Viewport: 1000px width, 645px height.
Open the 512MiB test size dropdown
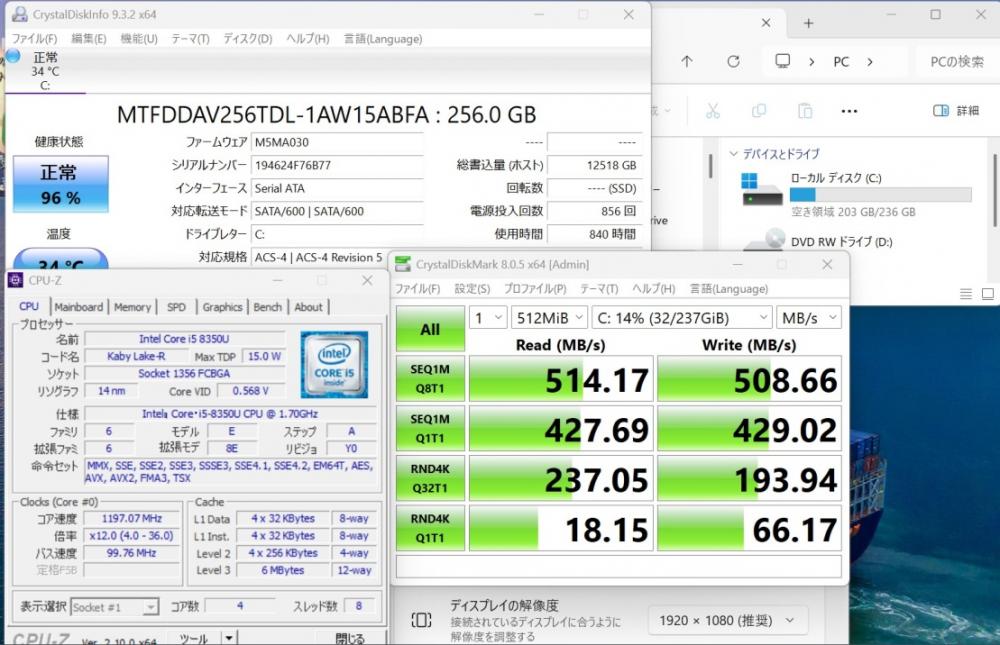(550, 318)
